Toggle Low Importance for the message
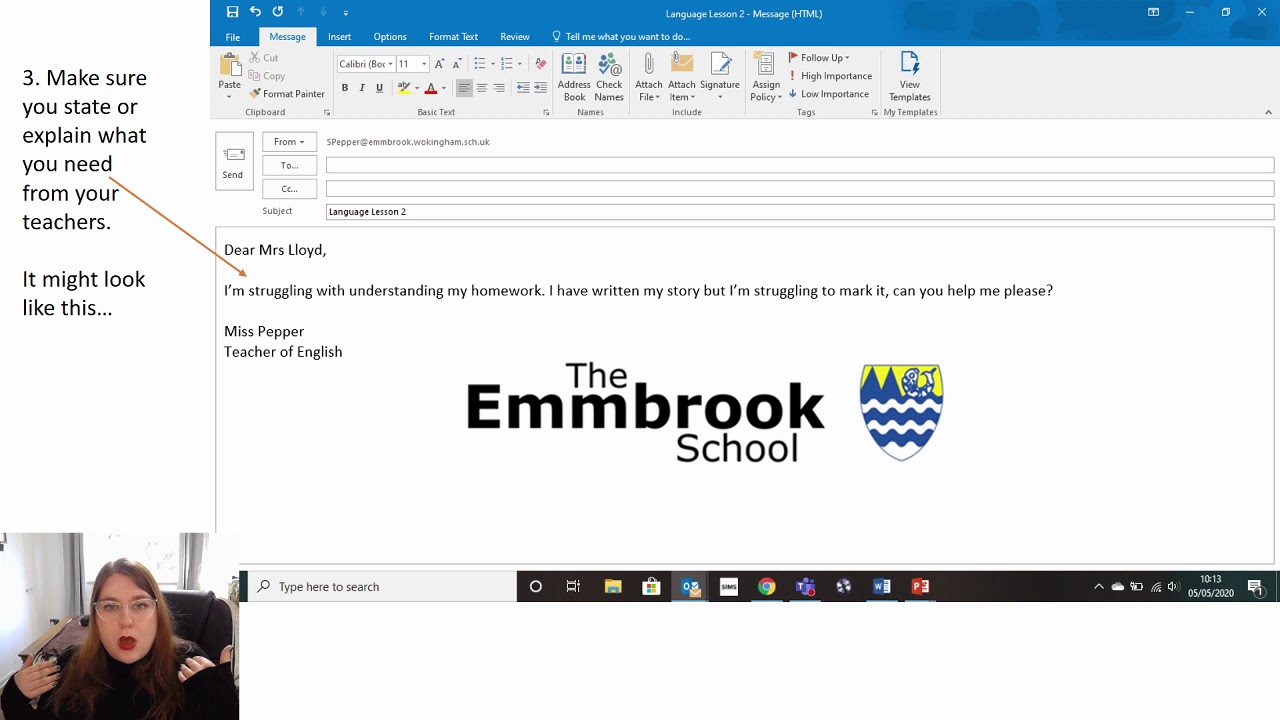Image resolution: width=1280 pixels, height=720 pixels. tap(829, 94)
